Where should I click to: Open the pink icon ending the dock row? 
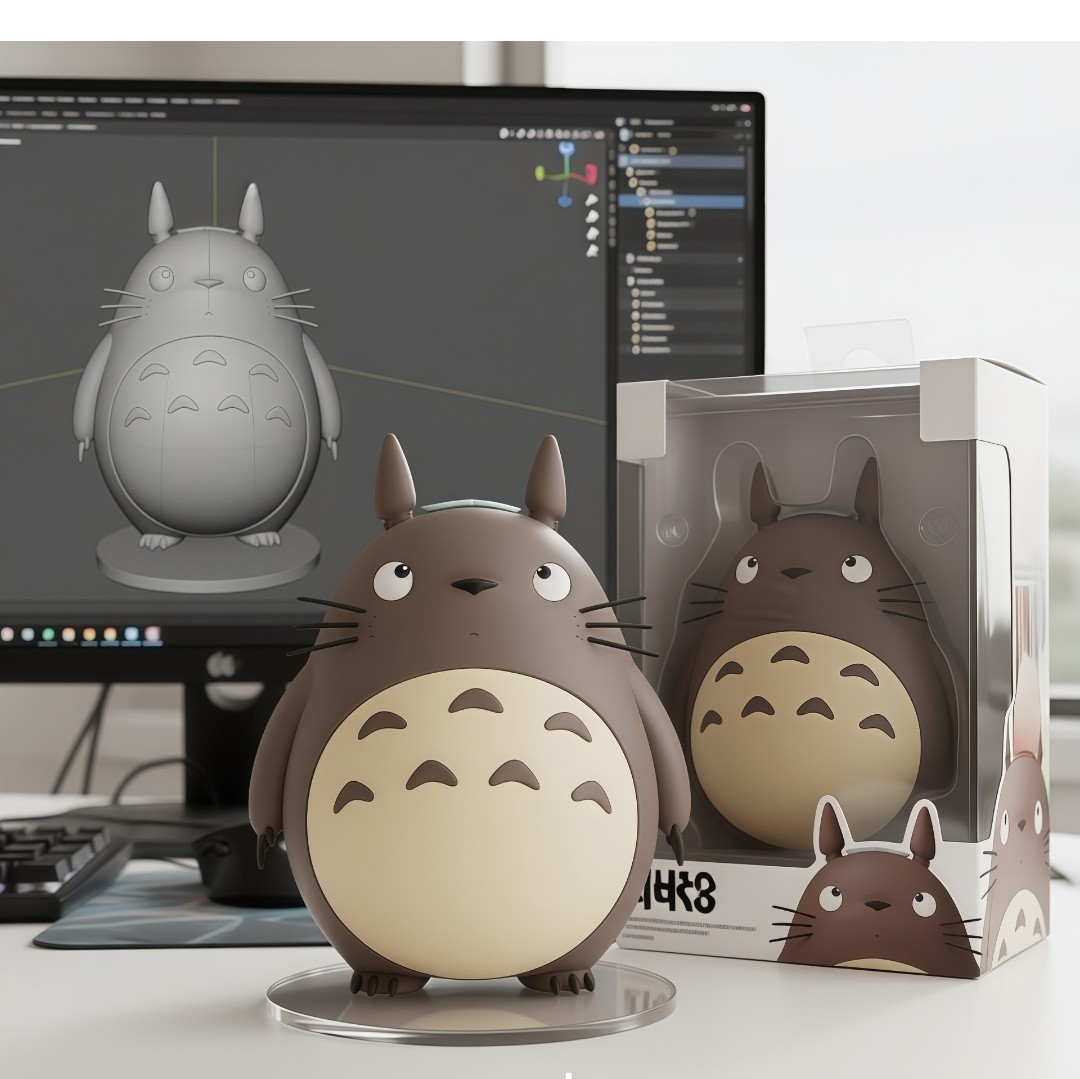coord(153,634)
